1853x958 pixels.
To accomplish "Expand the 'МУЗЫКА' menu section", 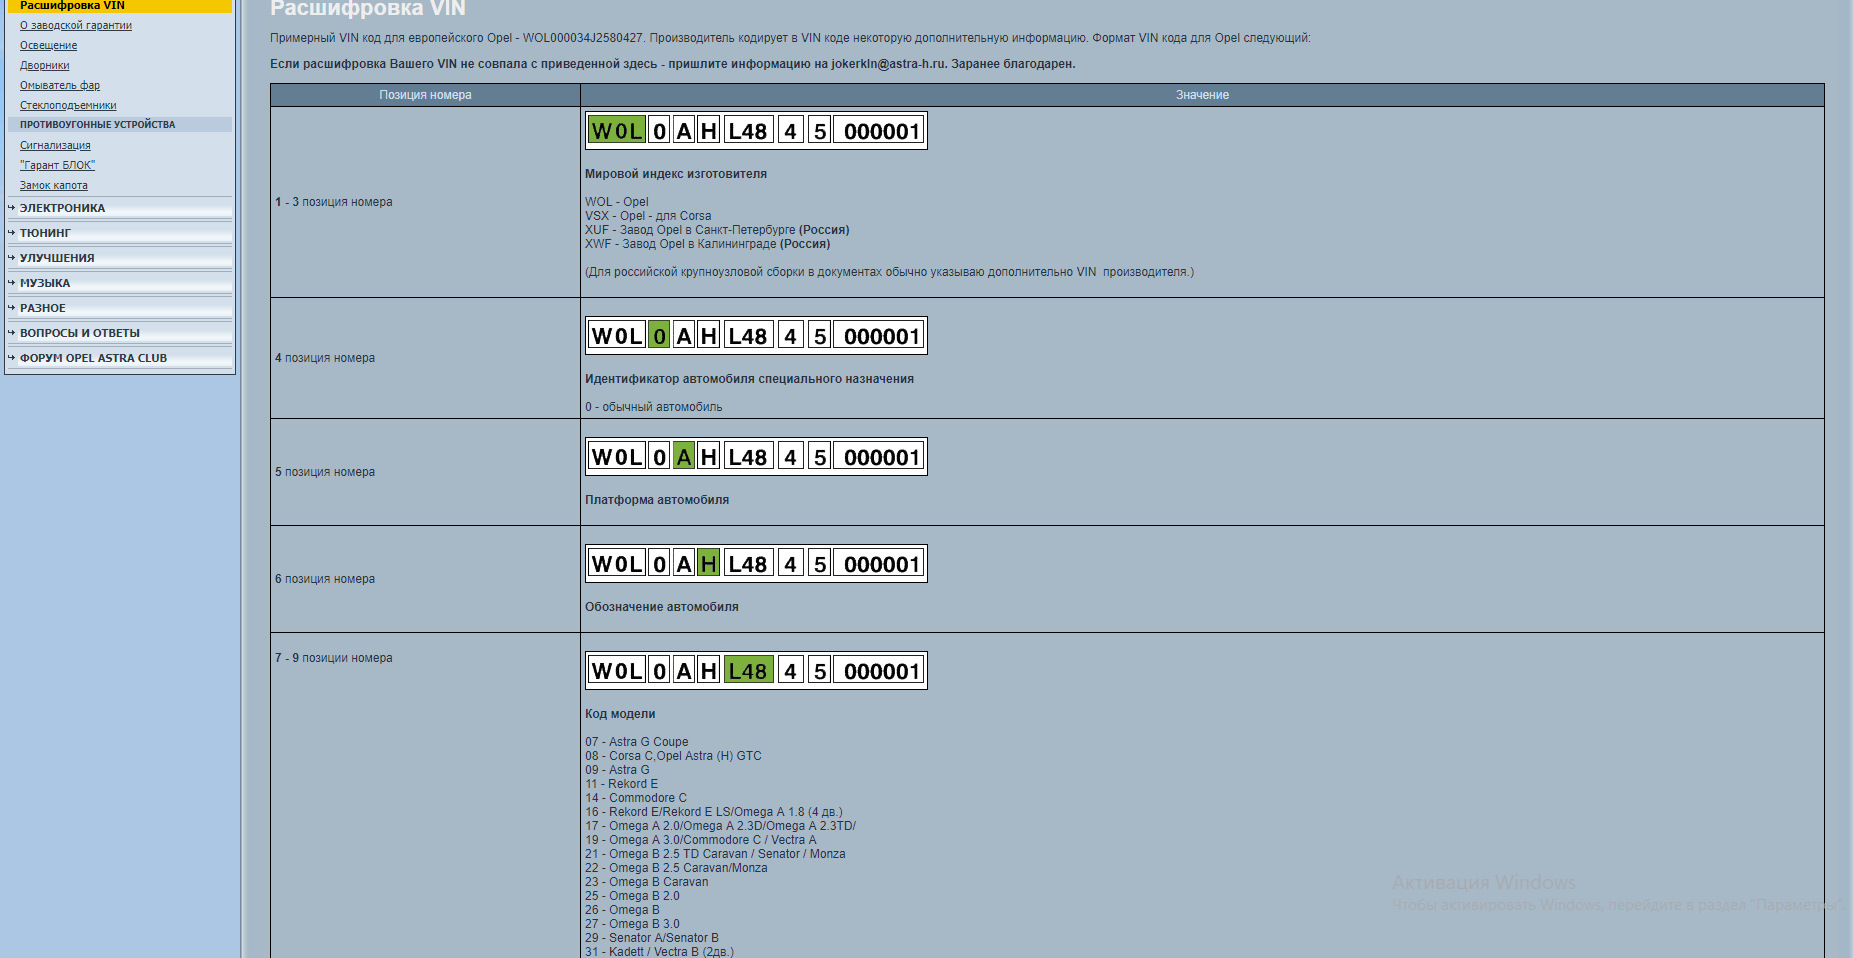I will point(119,283).
